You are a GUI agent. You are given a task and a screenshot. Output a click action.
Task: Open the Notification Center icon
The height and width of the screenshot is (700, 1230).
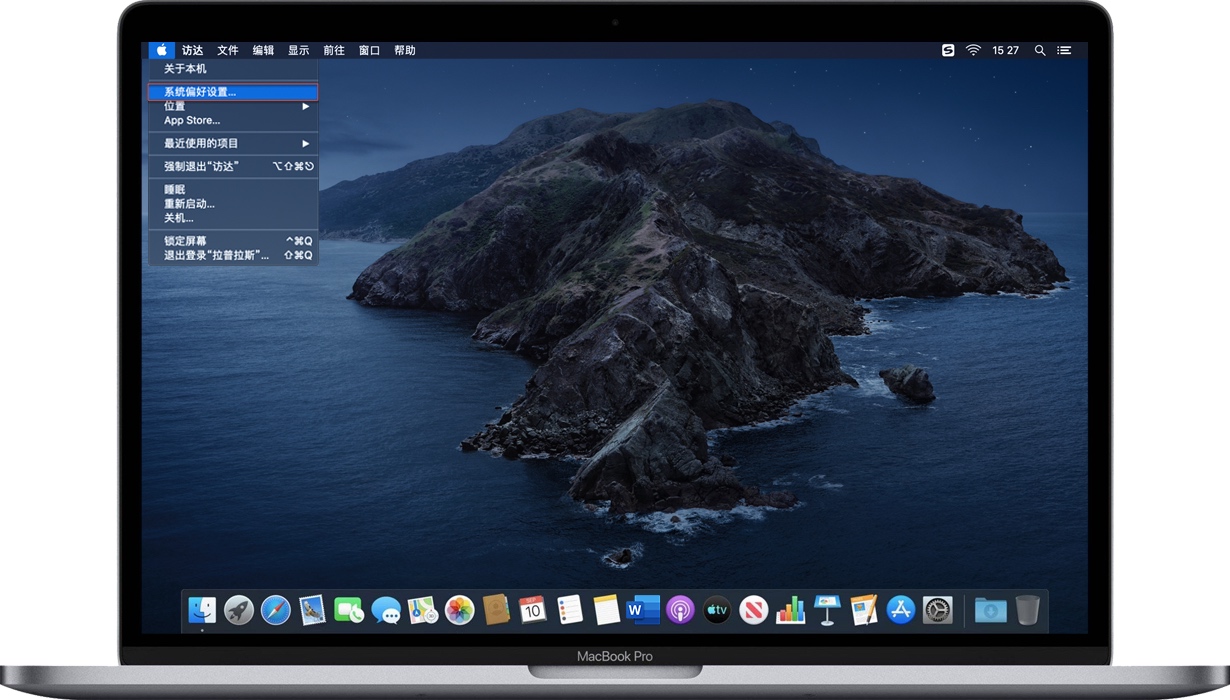click(x=1064, y=50)
